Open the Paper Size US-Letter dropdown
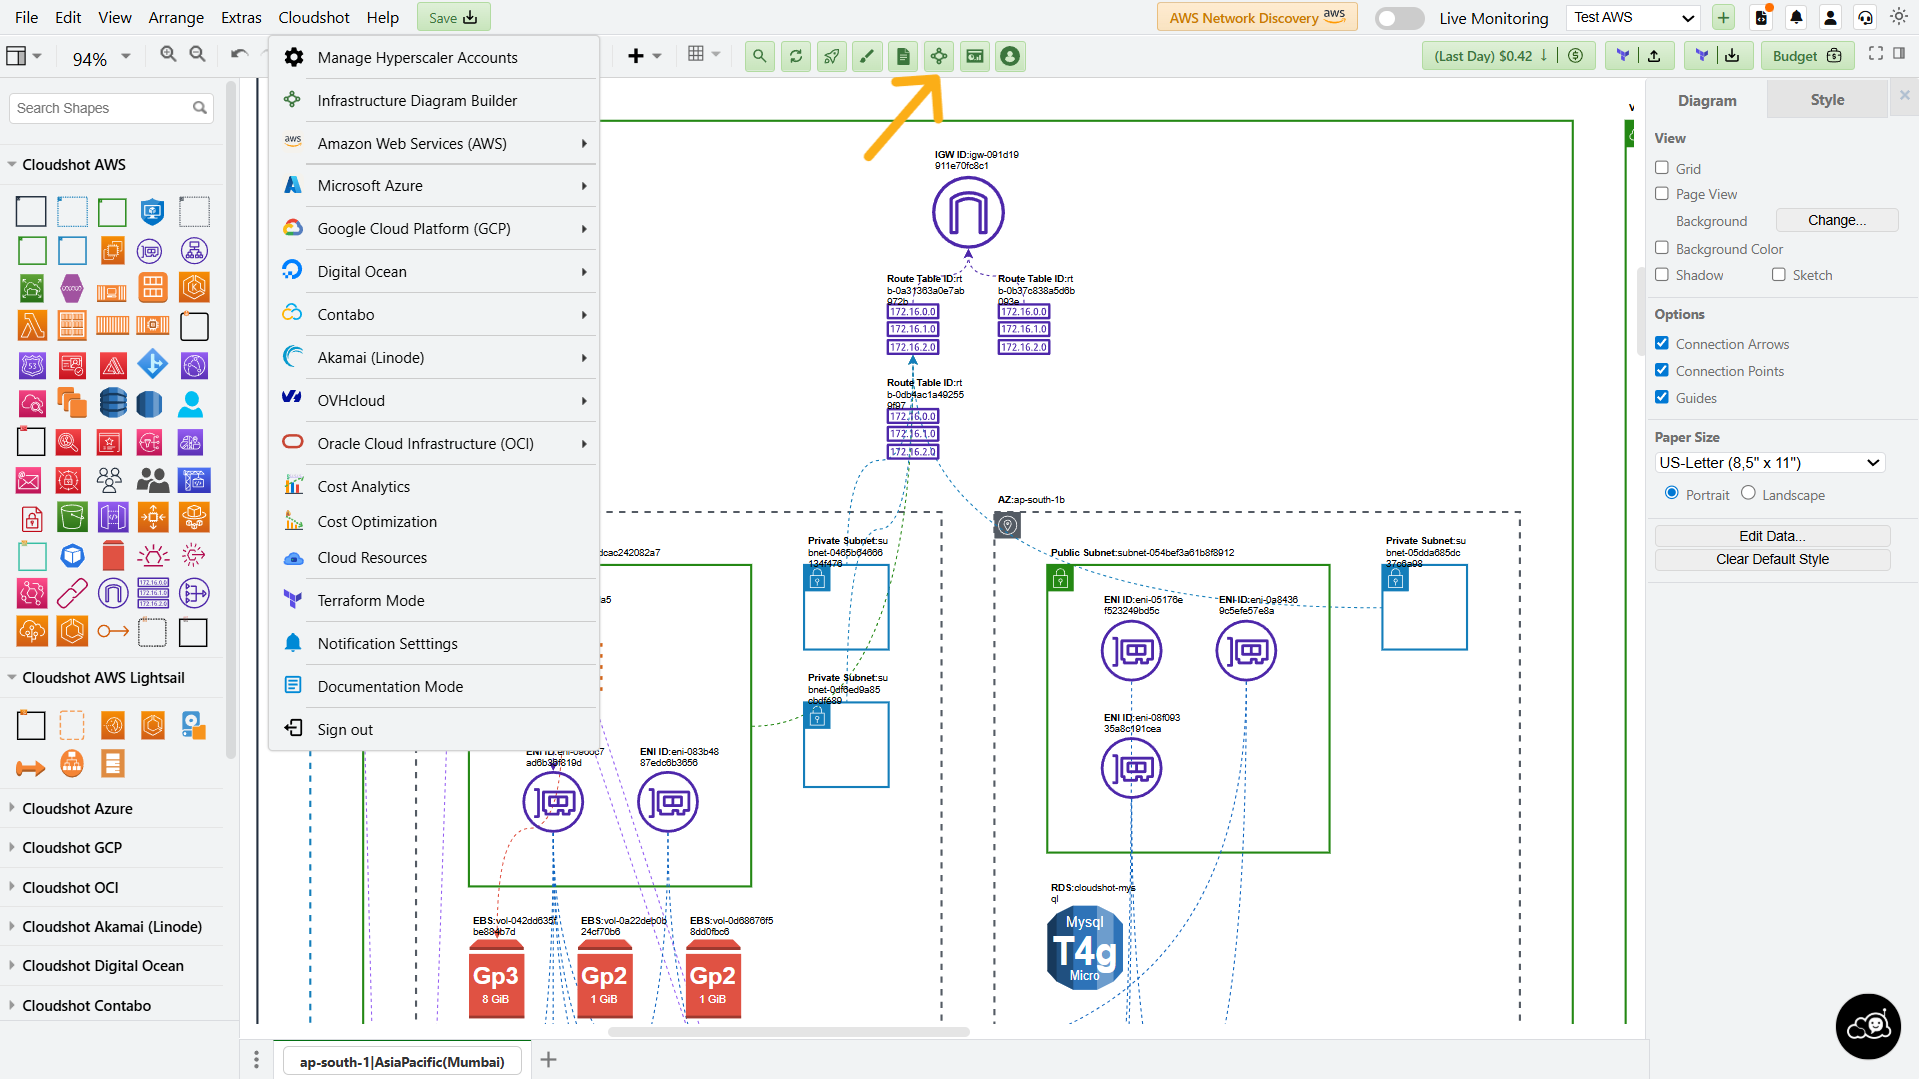1919x1079 pixels. click(1770, 463)
